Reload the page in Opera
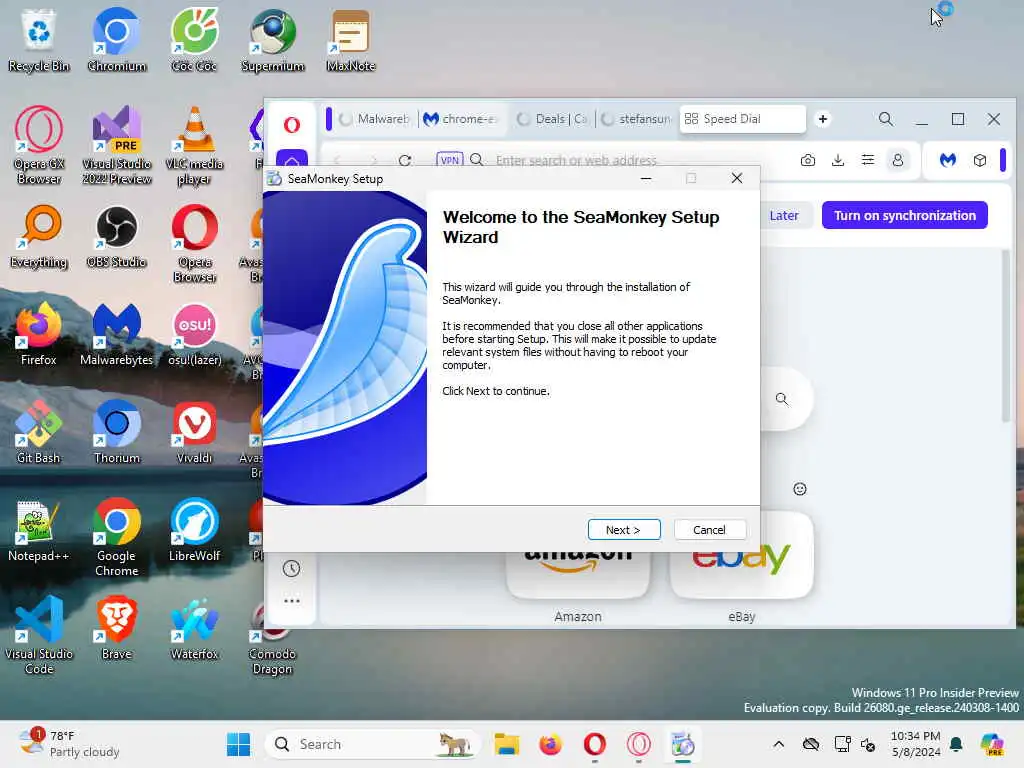This screenshot has height=768, width=1024. coord(405,160)
